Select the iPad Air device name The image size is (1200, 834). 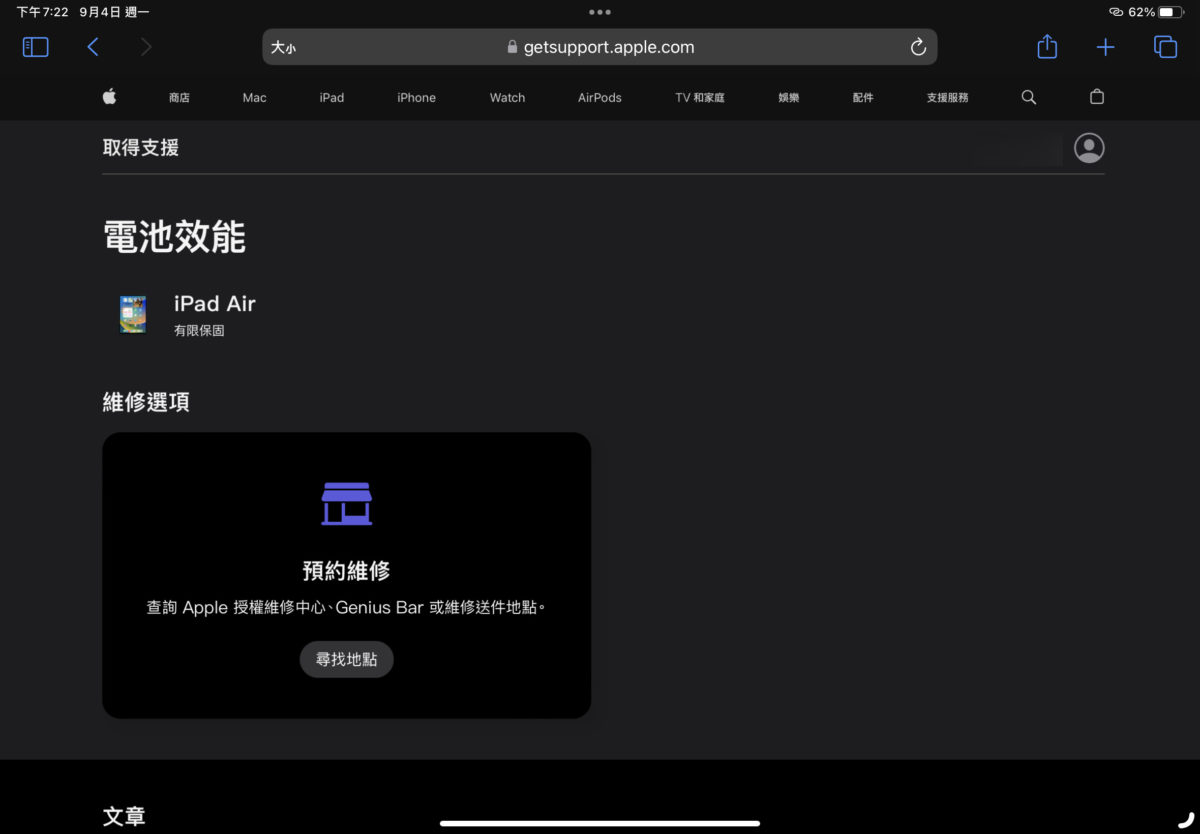tap(215, 304)
